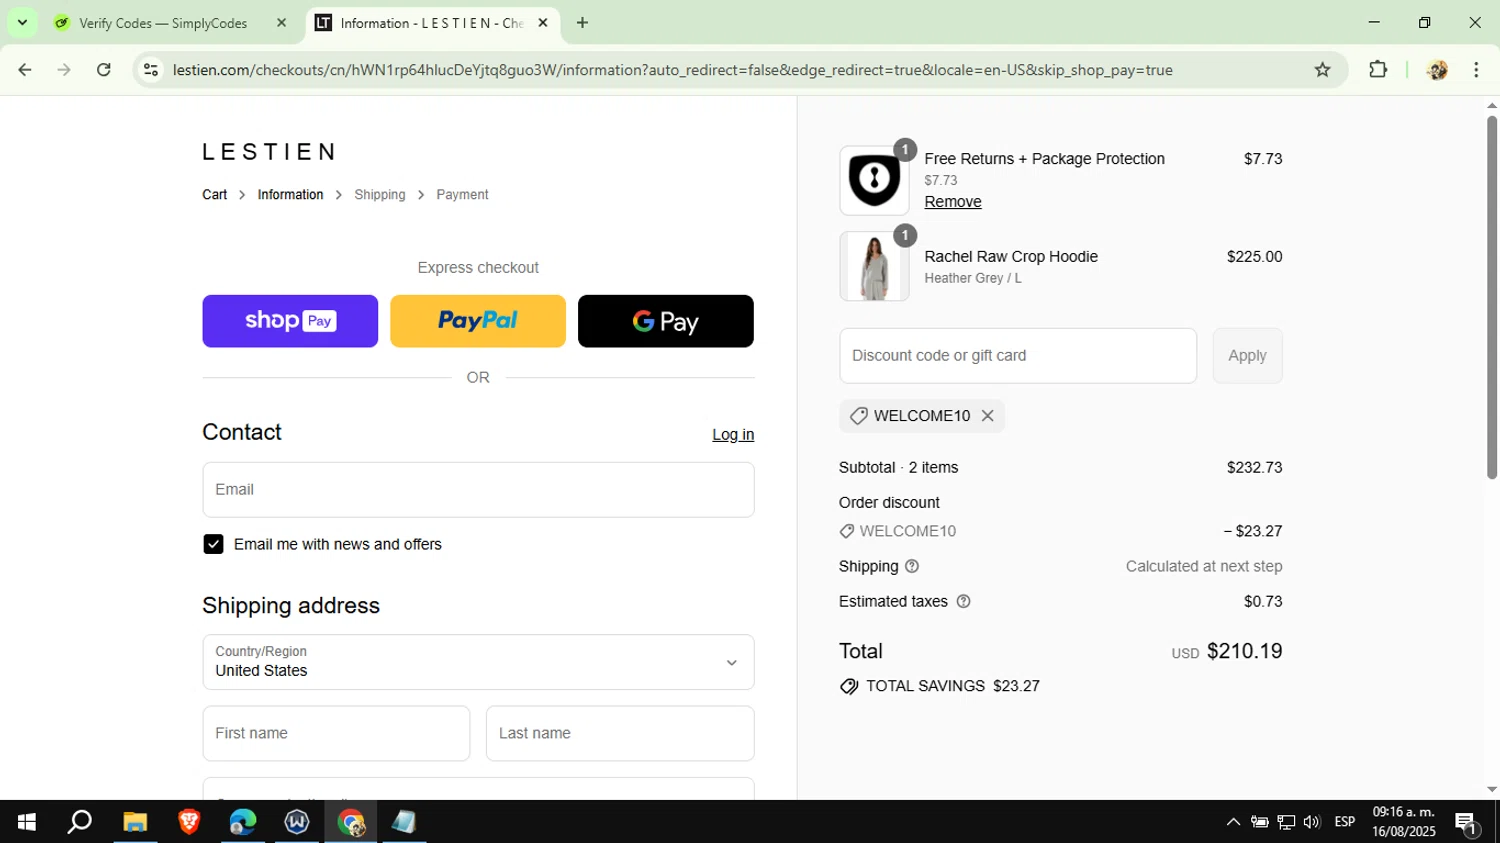1500x843 pixels.
Task: Show Estimated taxes help icon
Action: click(x=963, y=602)
